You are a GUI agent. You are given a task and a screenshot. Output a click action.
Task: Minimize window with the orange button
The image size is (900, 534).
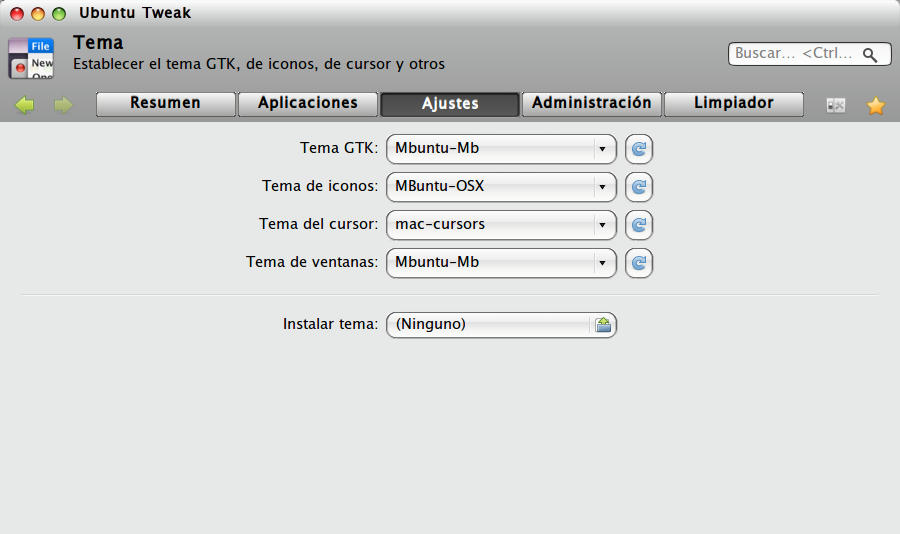click(38, 14)
